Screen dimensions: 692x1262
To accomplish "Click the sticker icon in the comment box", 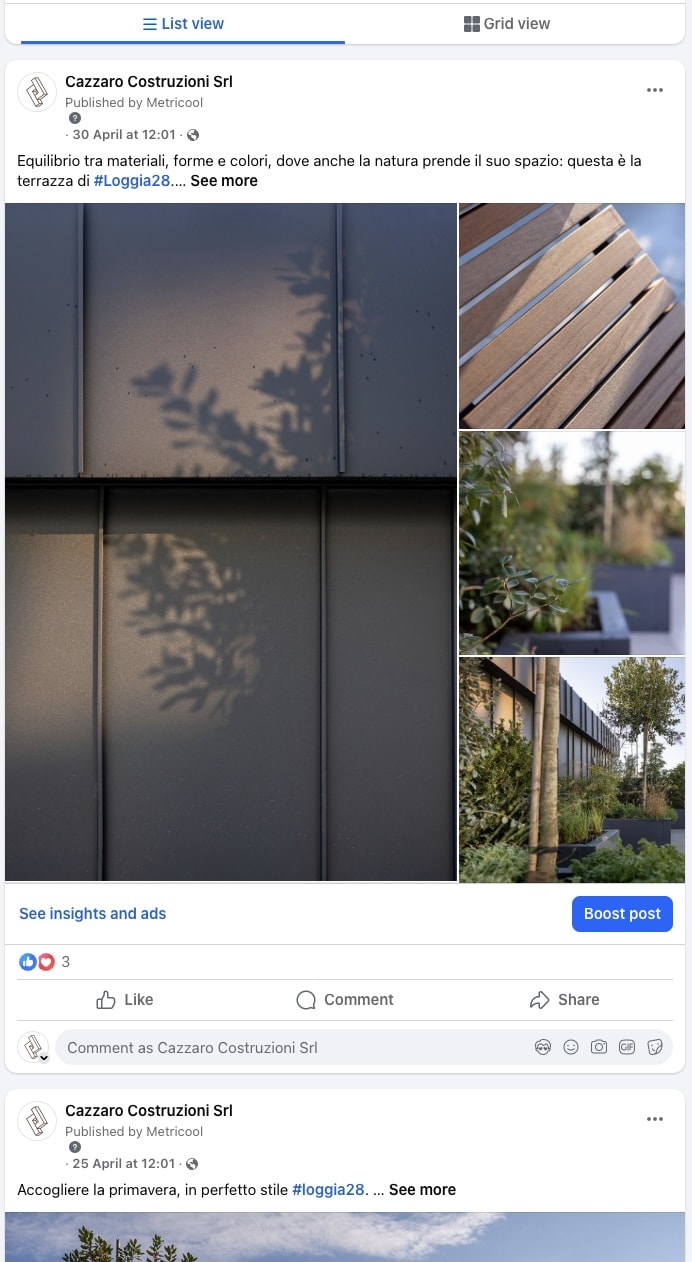I will (655, 1047).
